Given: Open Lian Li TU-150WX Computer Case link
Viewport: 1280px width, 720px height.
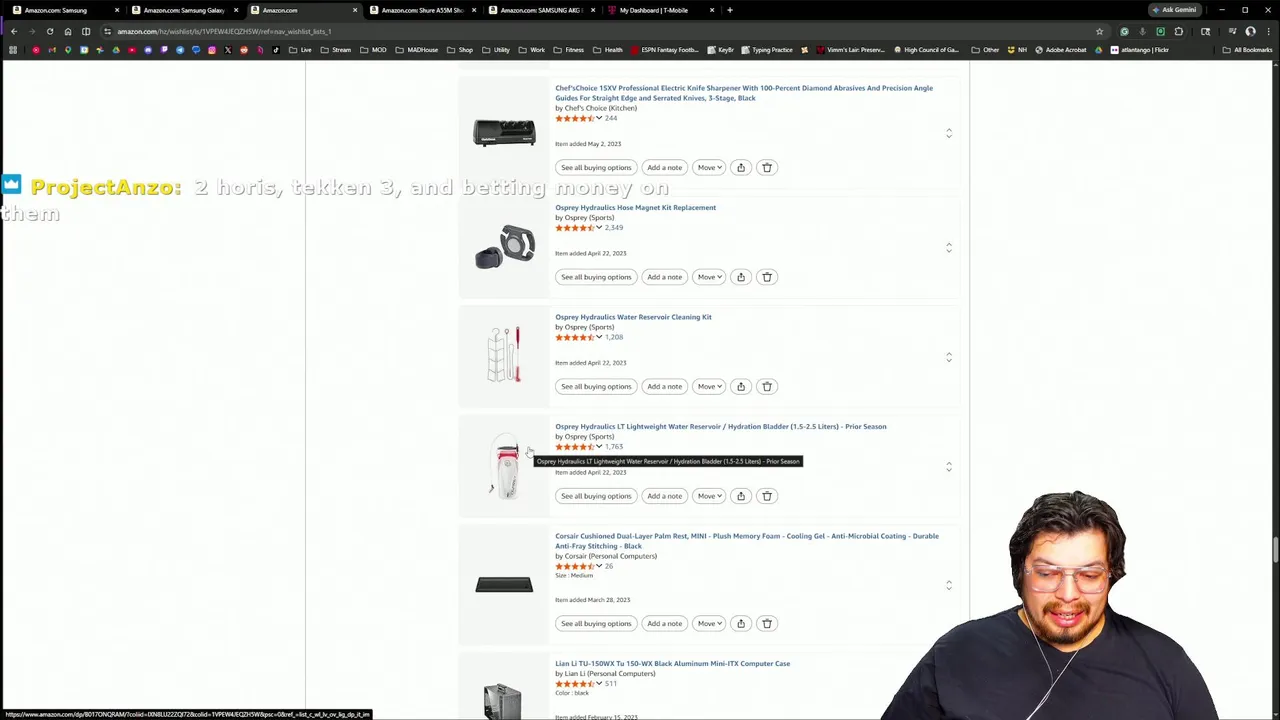Looking at the screenshot, I should click(672, 663).
